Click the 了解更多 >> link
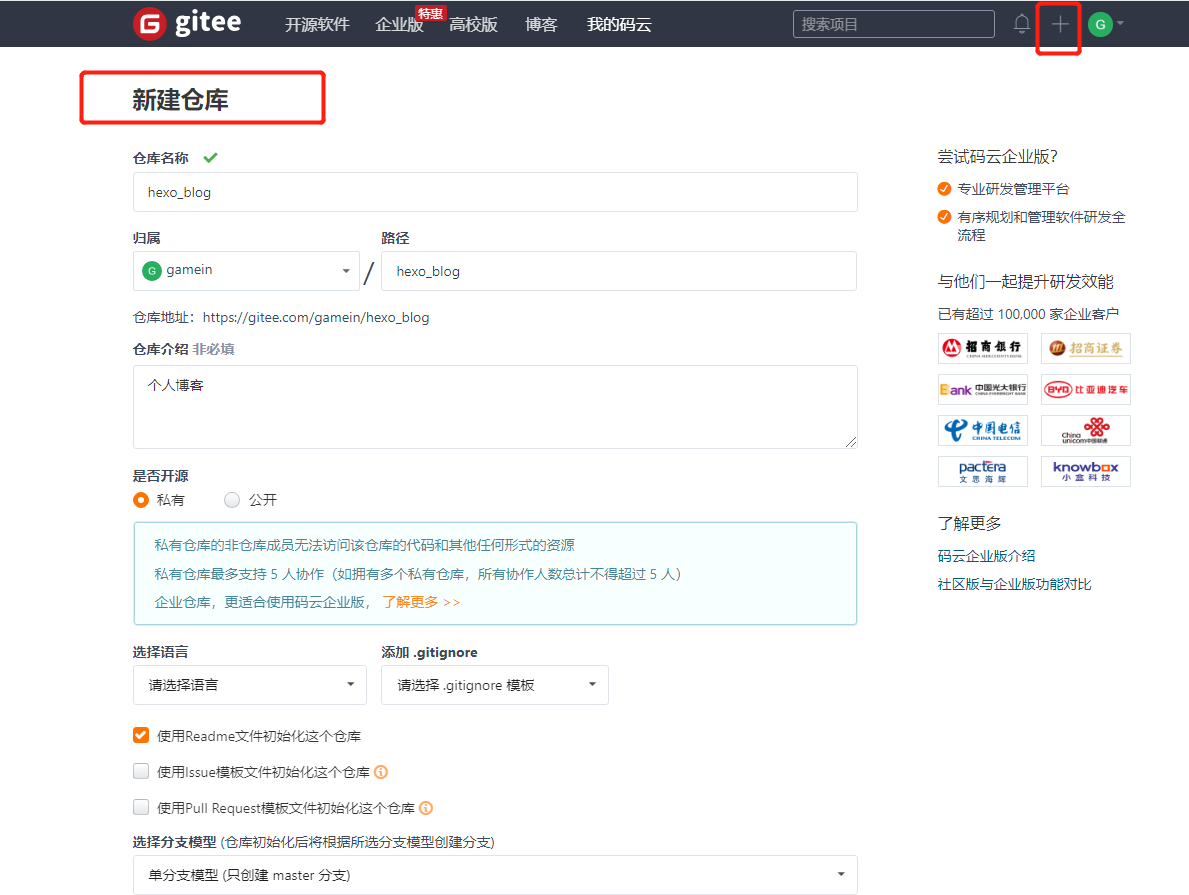This screenshot has height=895, width=1189. [x=421, y=601]
